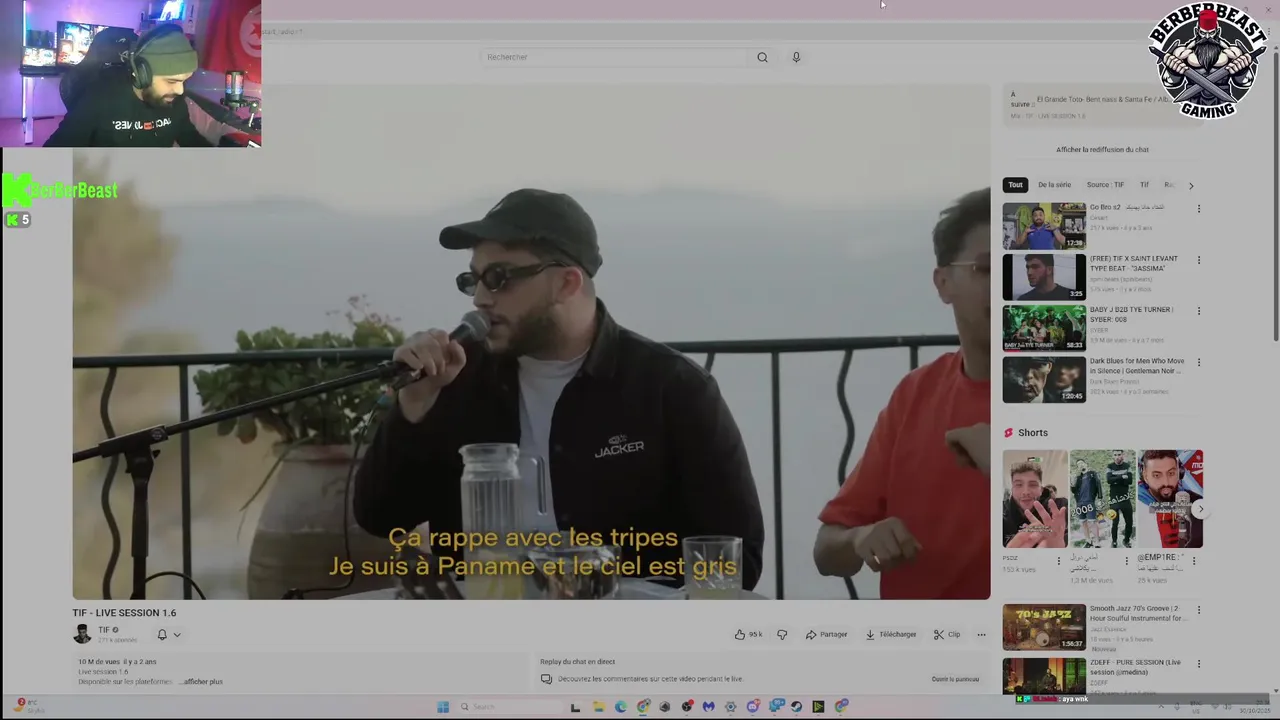Dislike the video with thumbs-down icon

[782, 634]
